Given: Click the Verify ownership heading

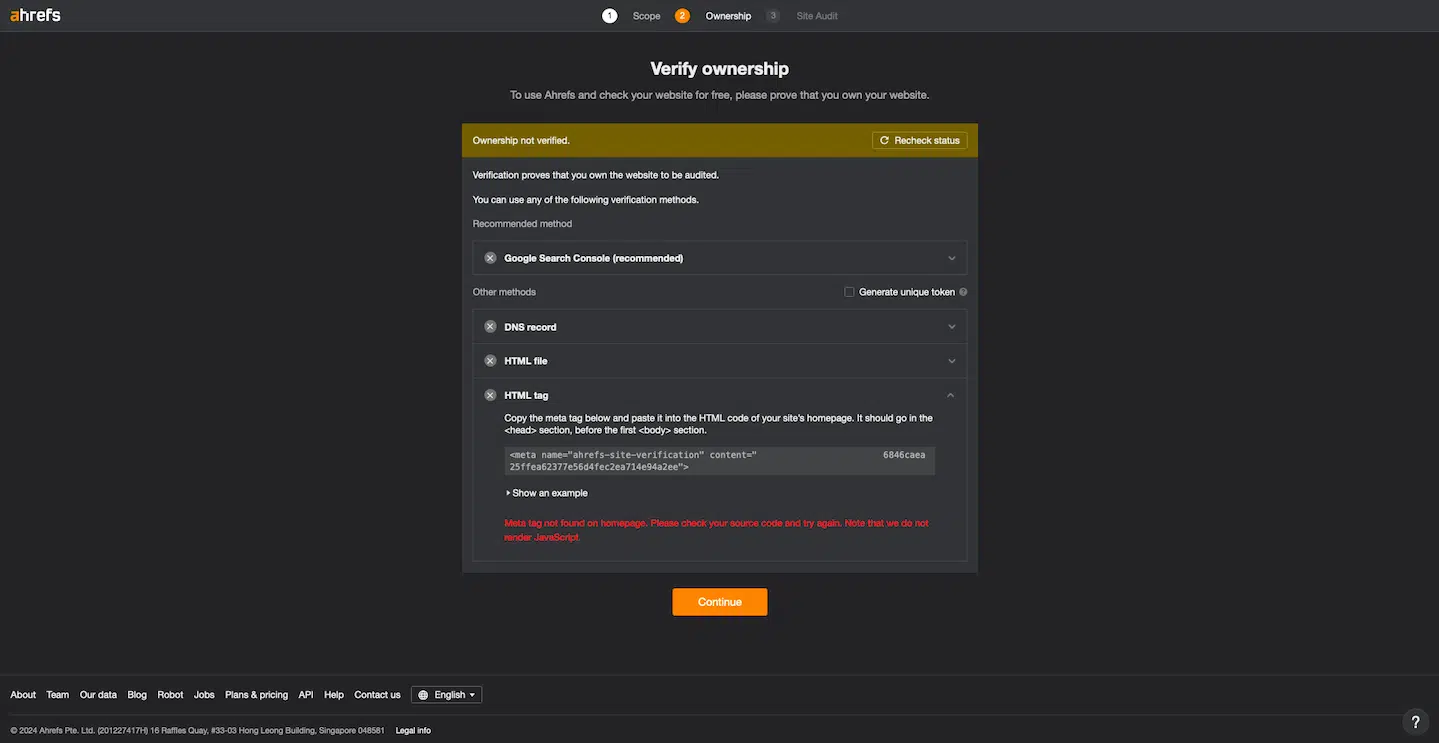Looking at the screenshot, I should 720,69.
